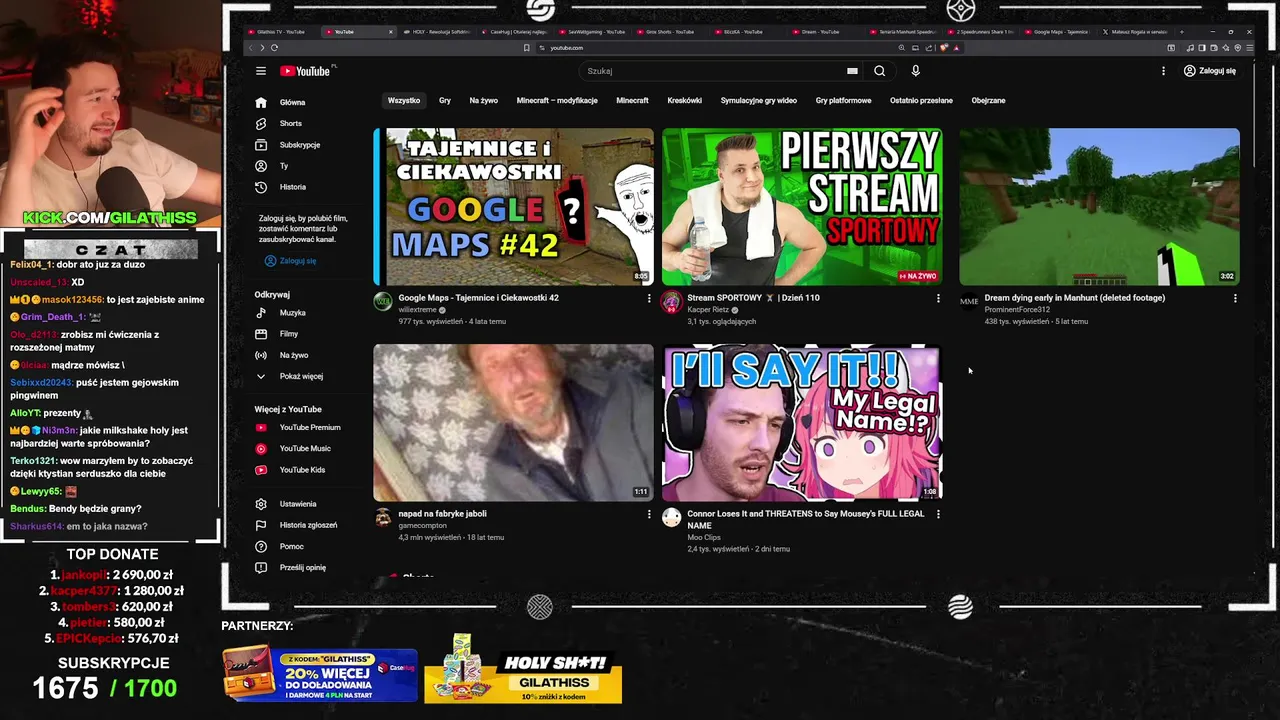
Task: Select Symulacyjne gry wideo filter chip
Action: (x=759, y=100)
